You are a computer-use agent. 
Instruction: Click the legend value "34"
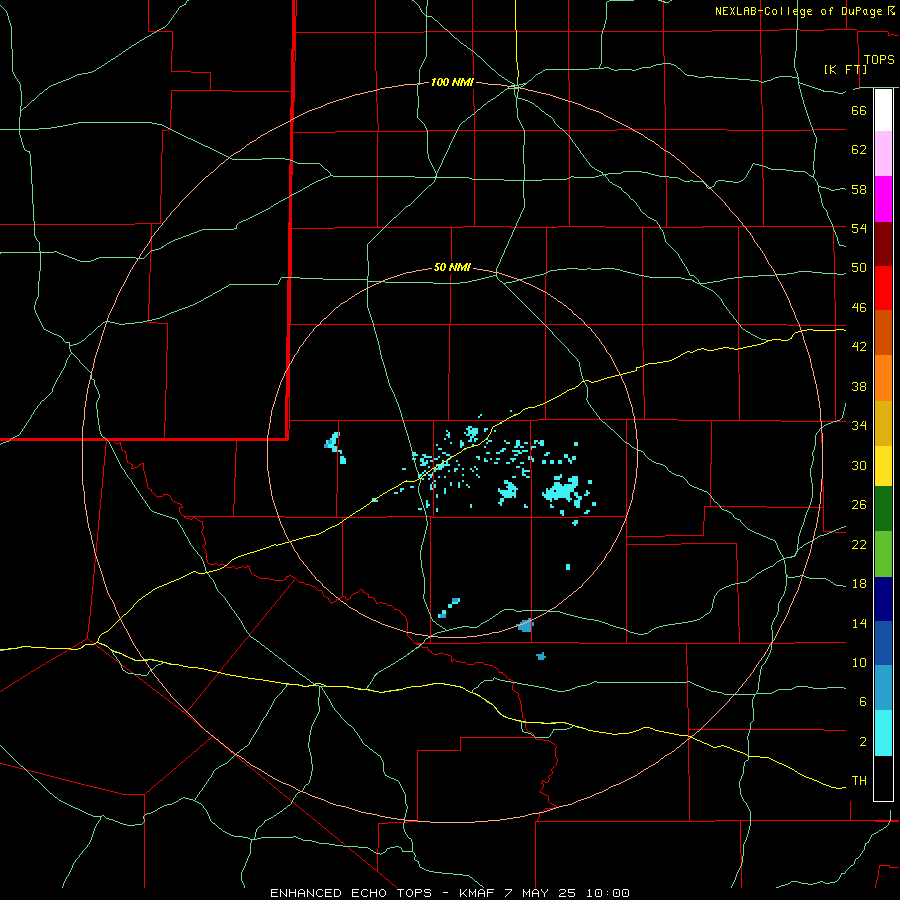(859, 426)
